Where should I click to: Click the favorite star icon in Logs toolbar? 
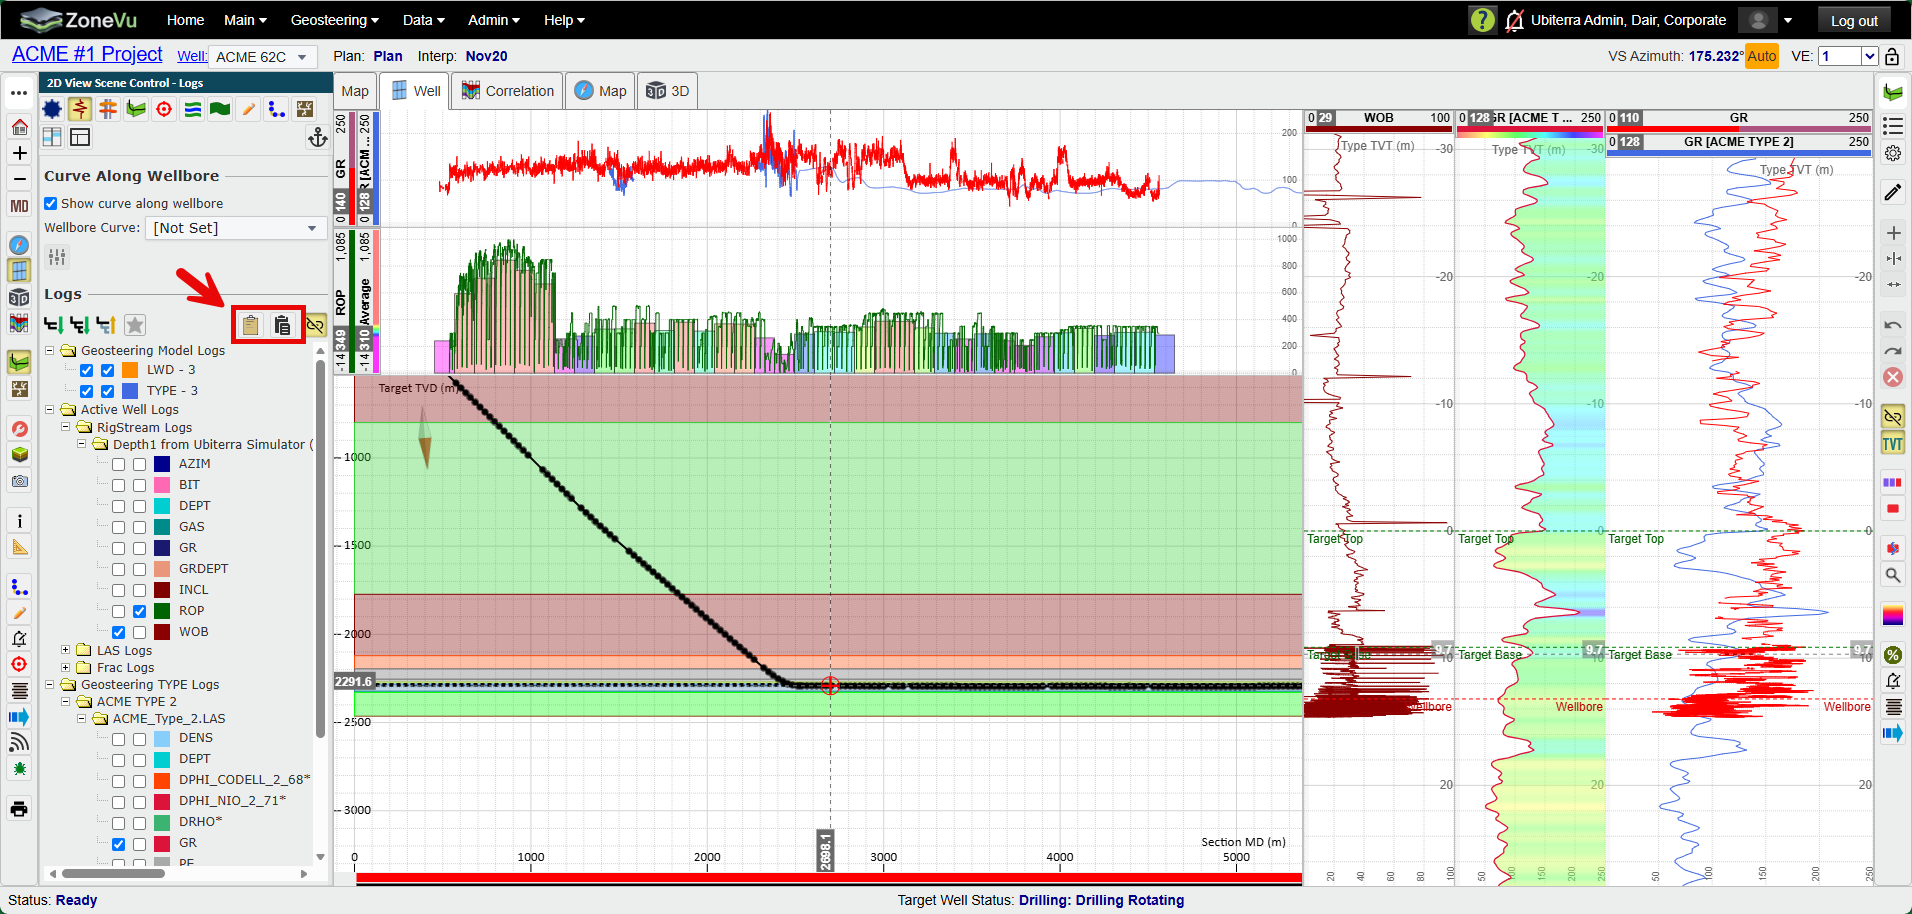(135, 325)
